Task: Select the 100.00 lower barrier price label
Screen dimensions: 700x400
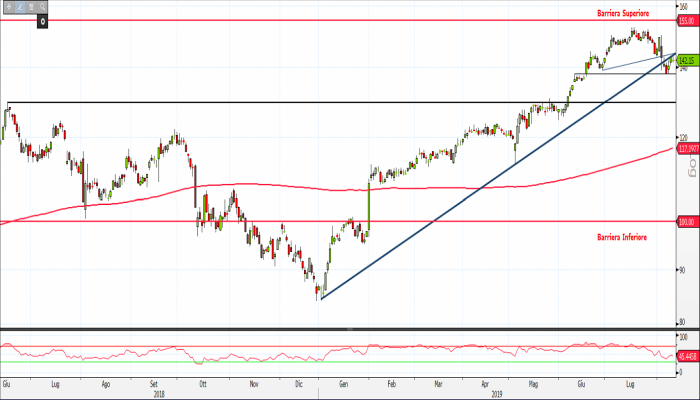Action: (x=687, y=222)
